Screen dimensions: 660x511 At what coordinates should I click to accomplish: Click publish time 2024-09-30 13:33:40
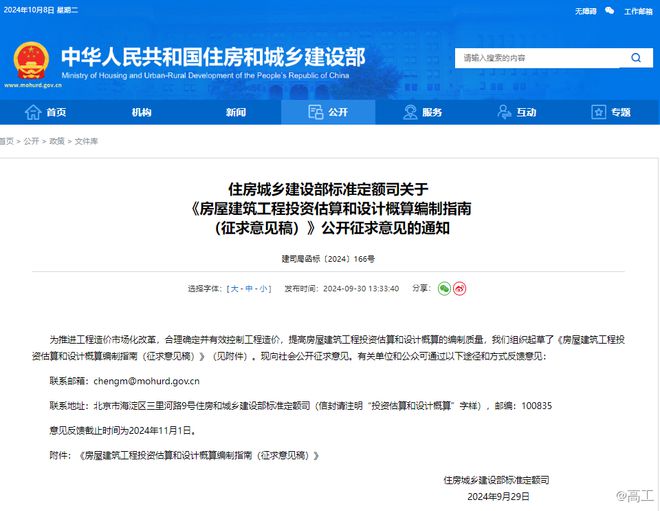click(361, 288)
